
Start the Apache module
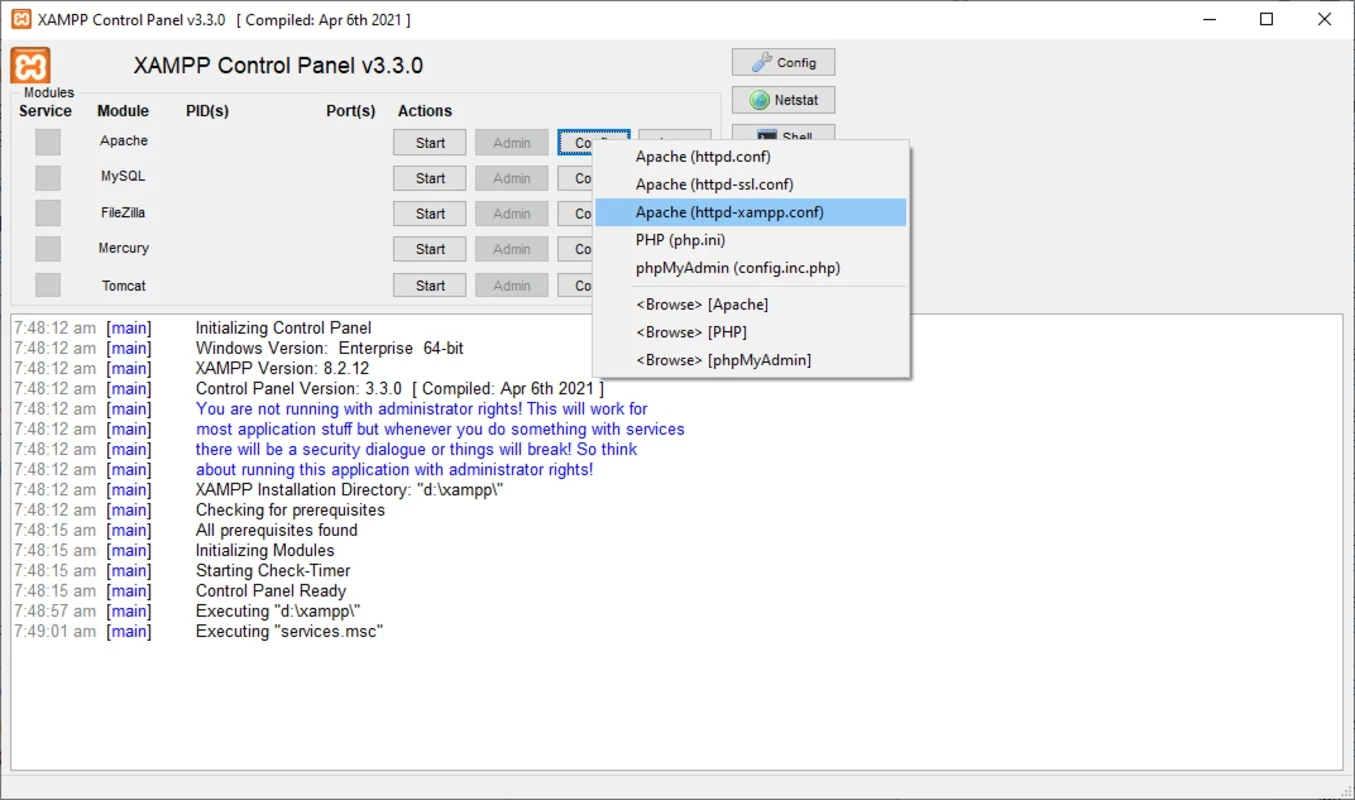(x=430, y=142)
